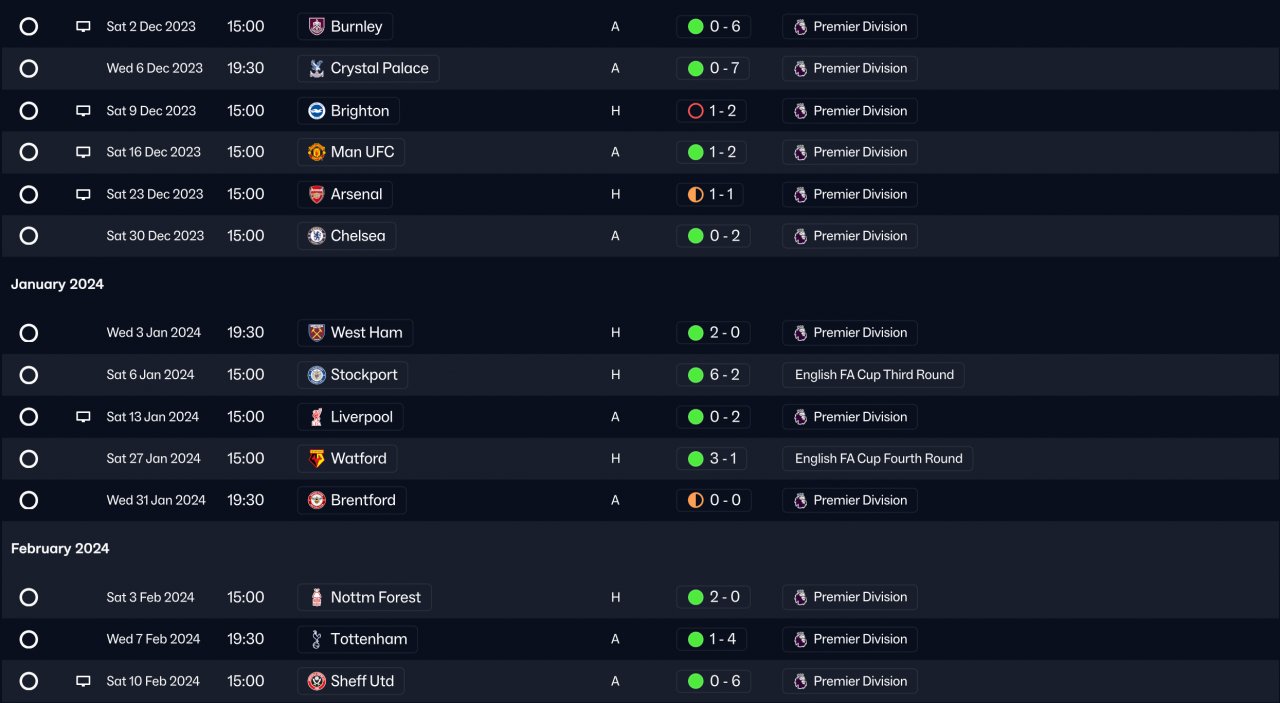This screenshot has height=703, width=1280.
Task: Select the radio circle for Tottenham fixture
Action: 29,639
